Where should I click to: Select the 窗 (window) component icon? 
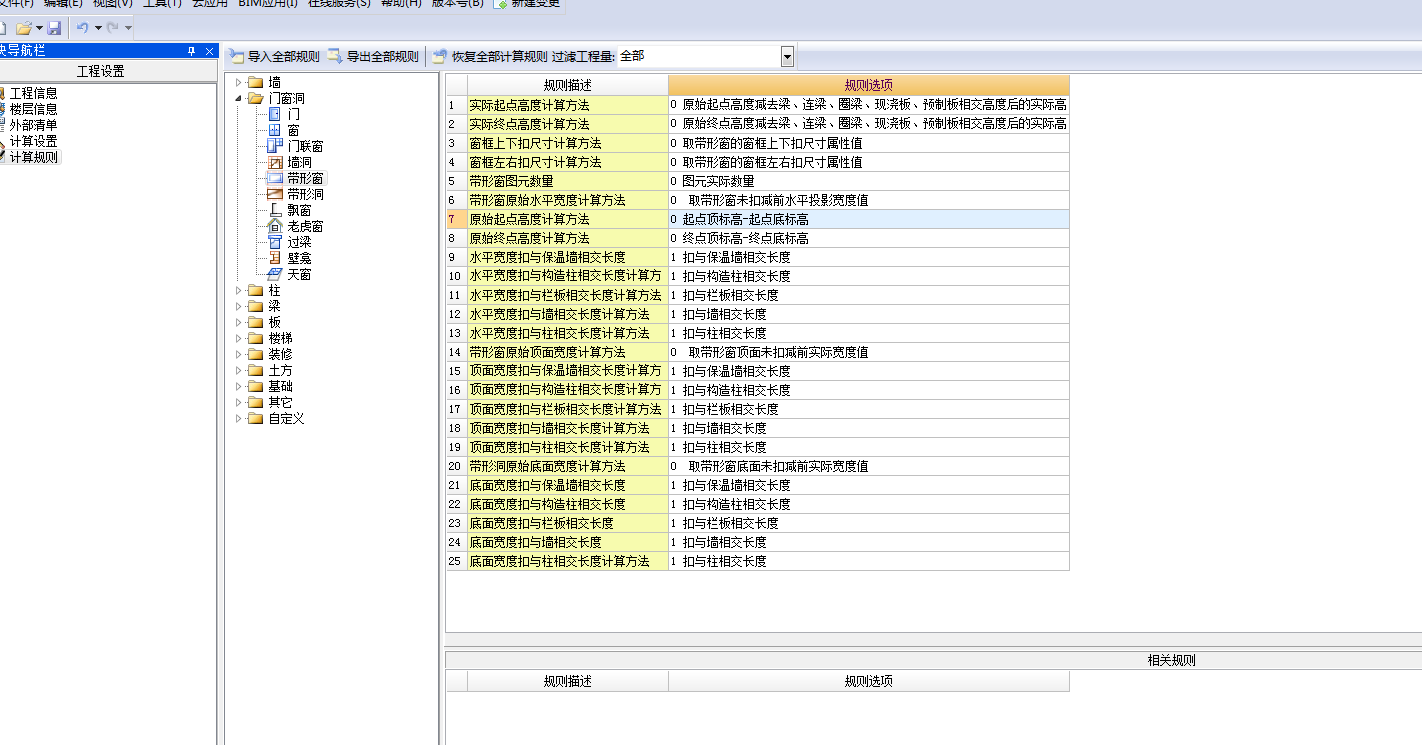[x=275, y=130]
